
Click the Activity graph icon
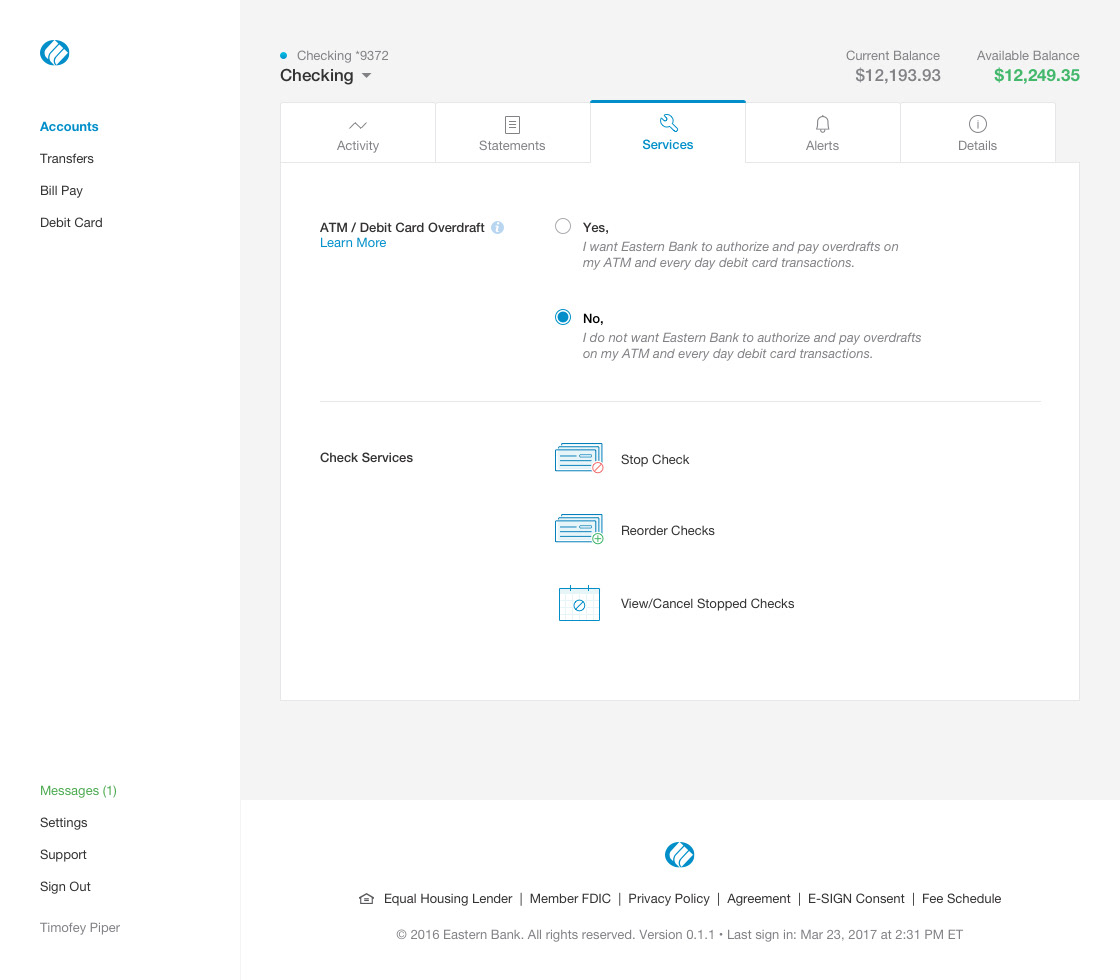(358, 126)
